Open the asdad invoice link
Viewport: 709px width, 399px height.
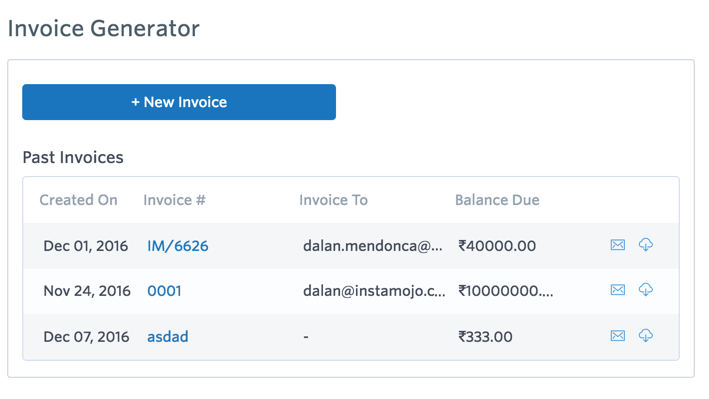pyautogui.click(x=168, y=337)
